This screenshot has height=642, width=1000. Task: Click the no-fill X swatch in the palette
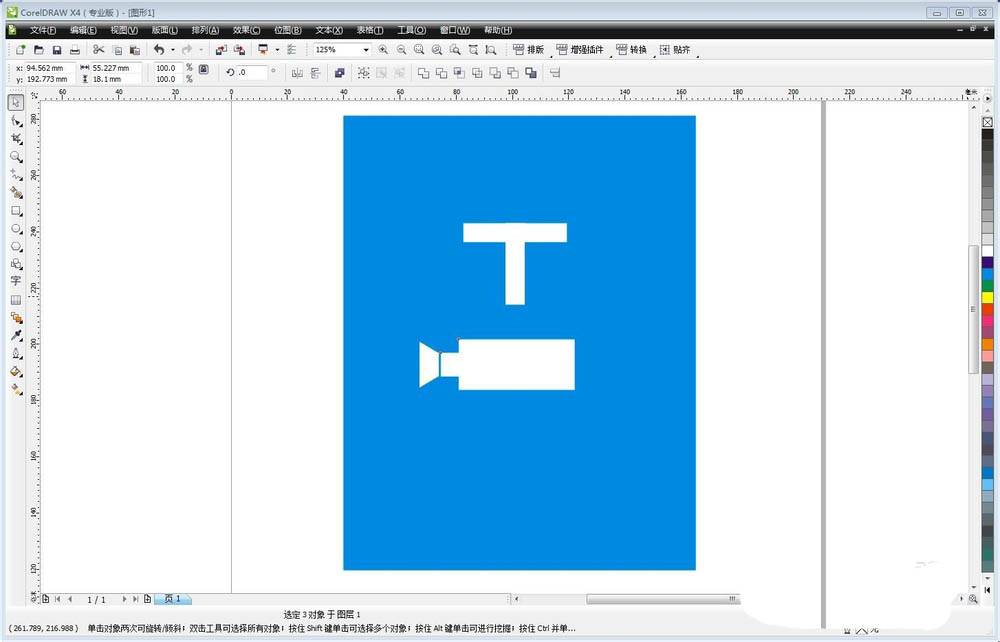pyautogui.click(x=987, y=122)
